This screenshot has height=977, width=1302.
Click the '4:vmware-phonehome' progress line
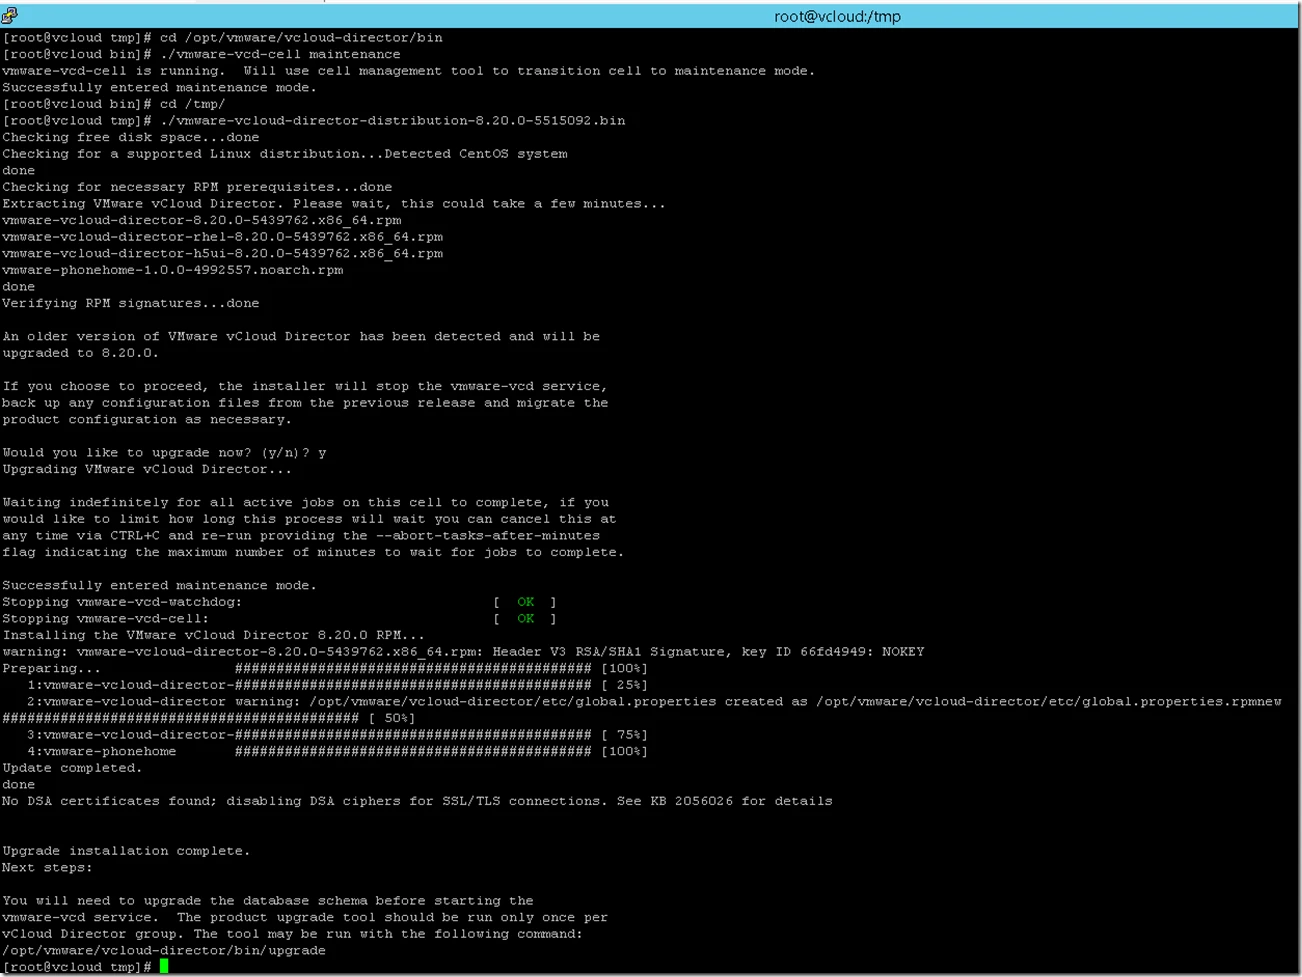(x=337, y=751)
